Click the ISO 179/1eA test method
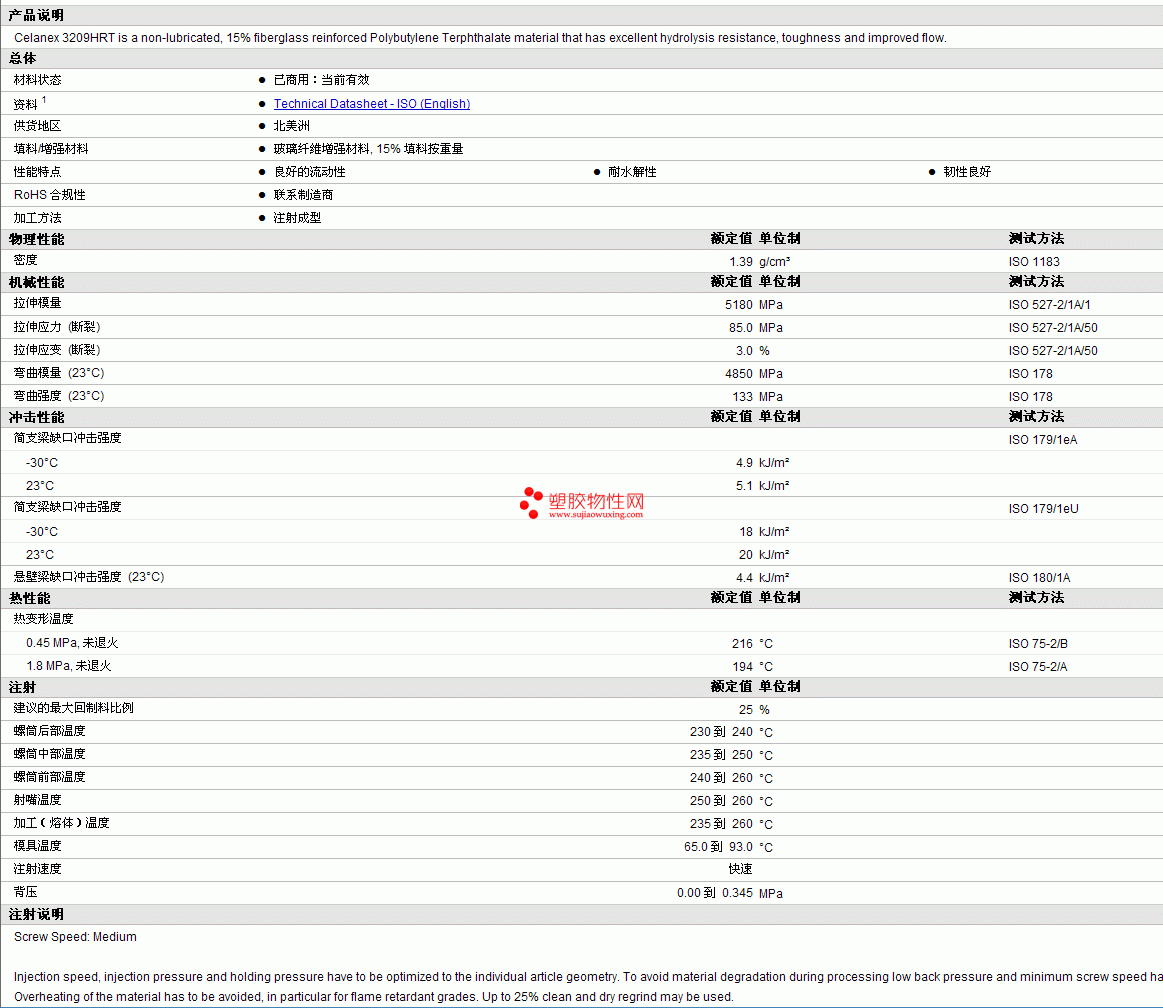 pyautogui.click(x=1043, y=440)
